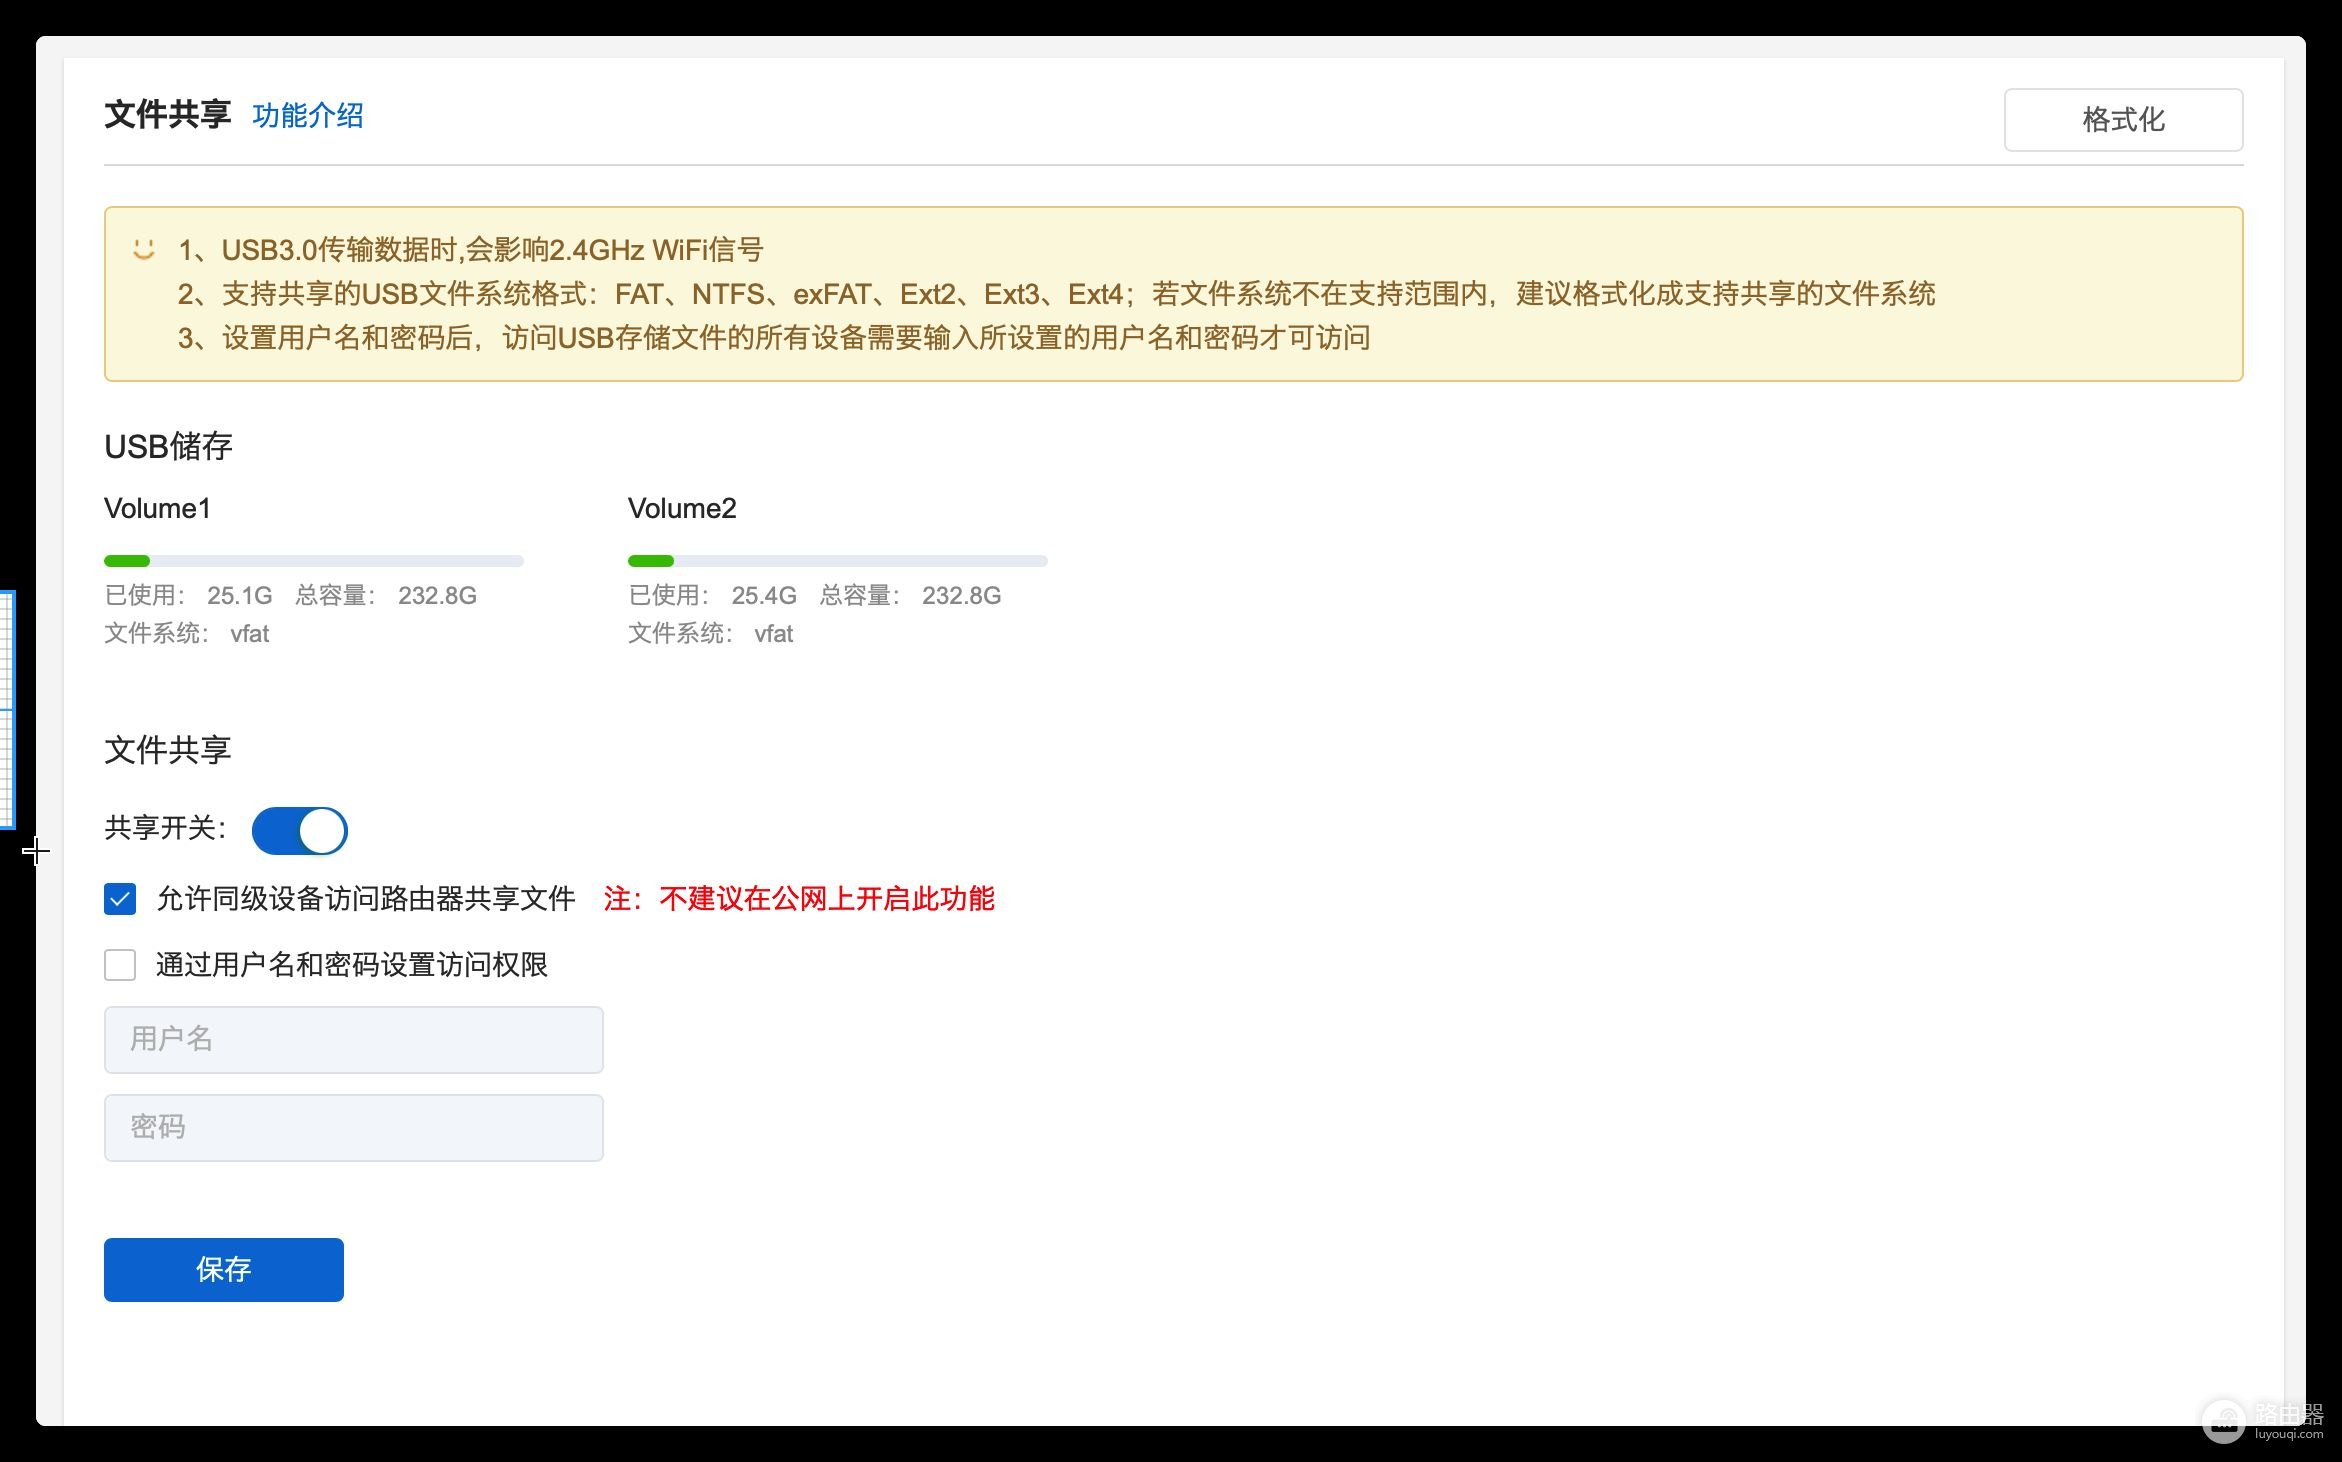
Task: Focus the 密码 input field
Action: (x=353, y=1128)
